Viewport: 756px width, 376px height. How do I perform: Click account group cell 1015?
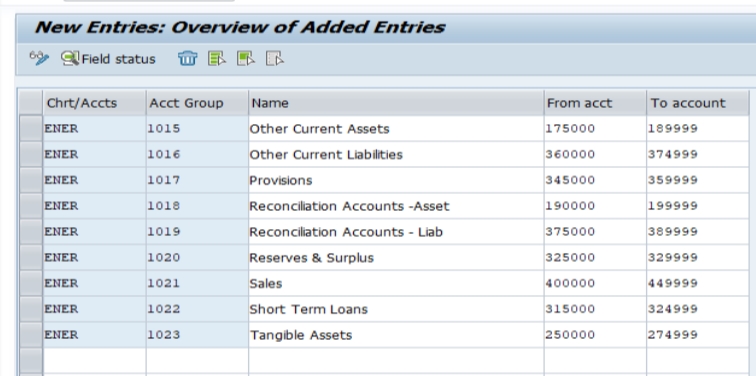tap(197, 129)
